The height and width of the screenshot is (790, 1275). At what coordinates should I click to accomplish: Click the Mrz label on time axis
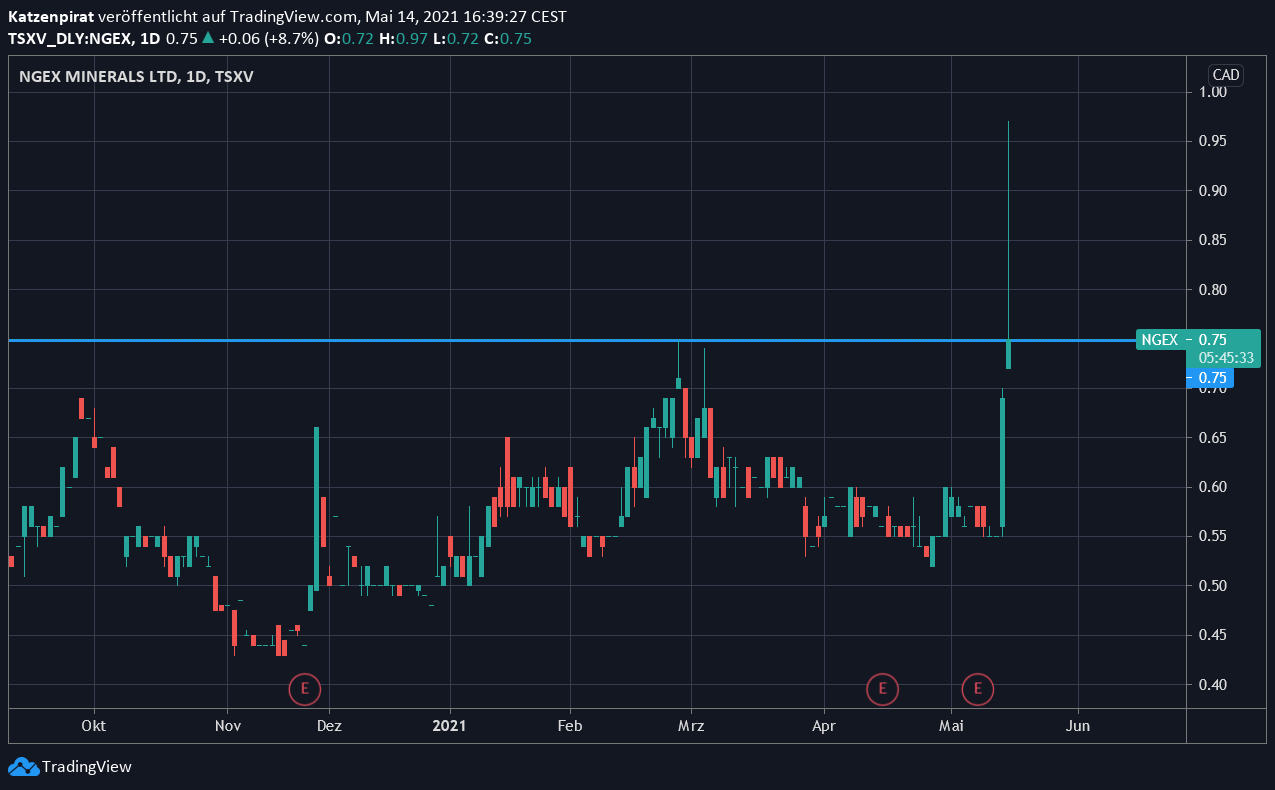[691, 726]
